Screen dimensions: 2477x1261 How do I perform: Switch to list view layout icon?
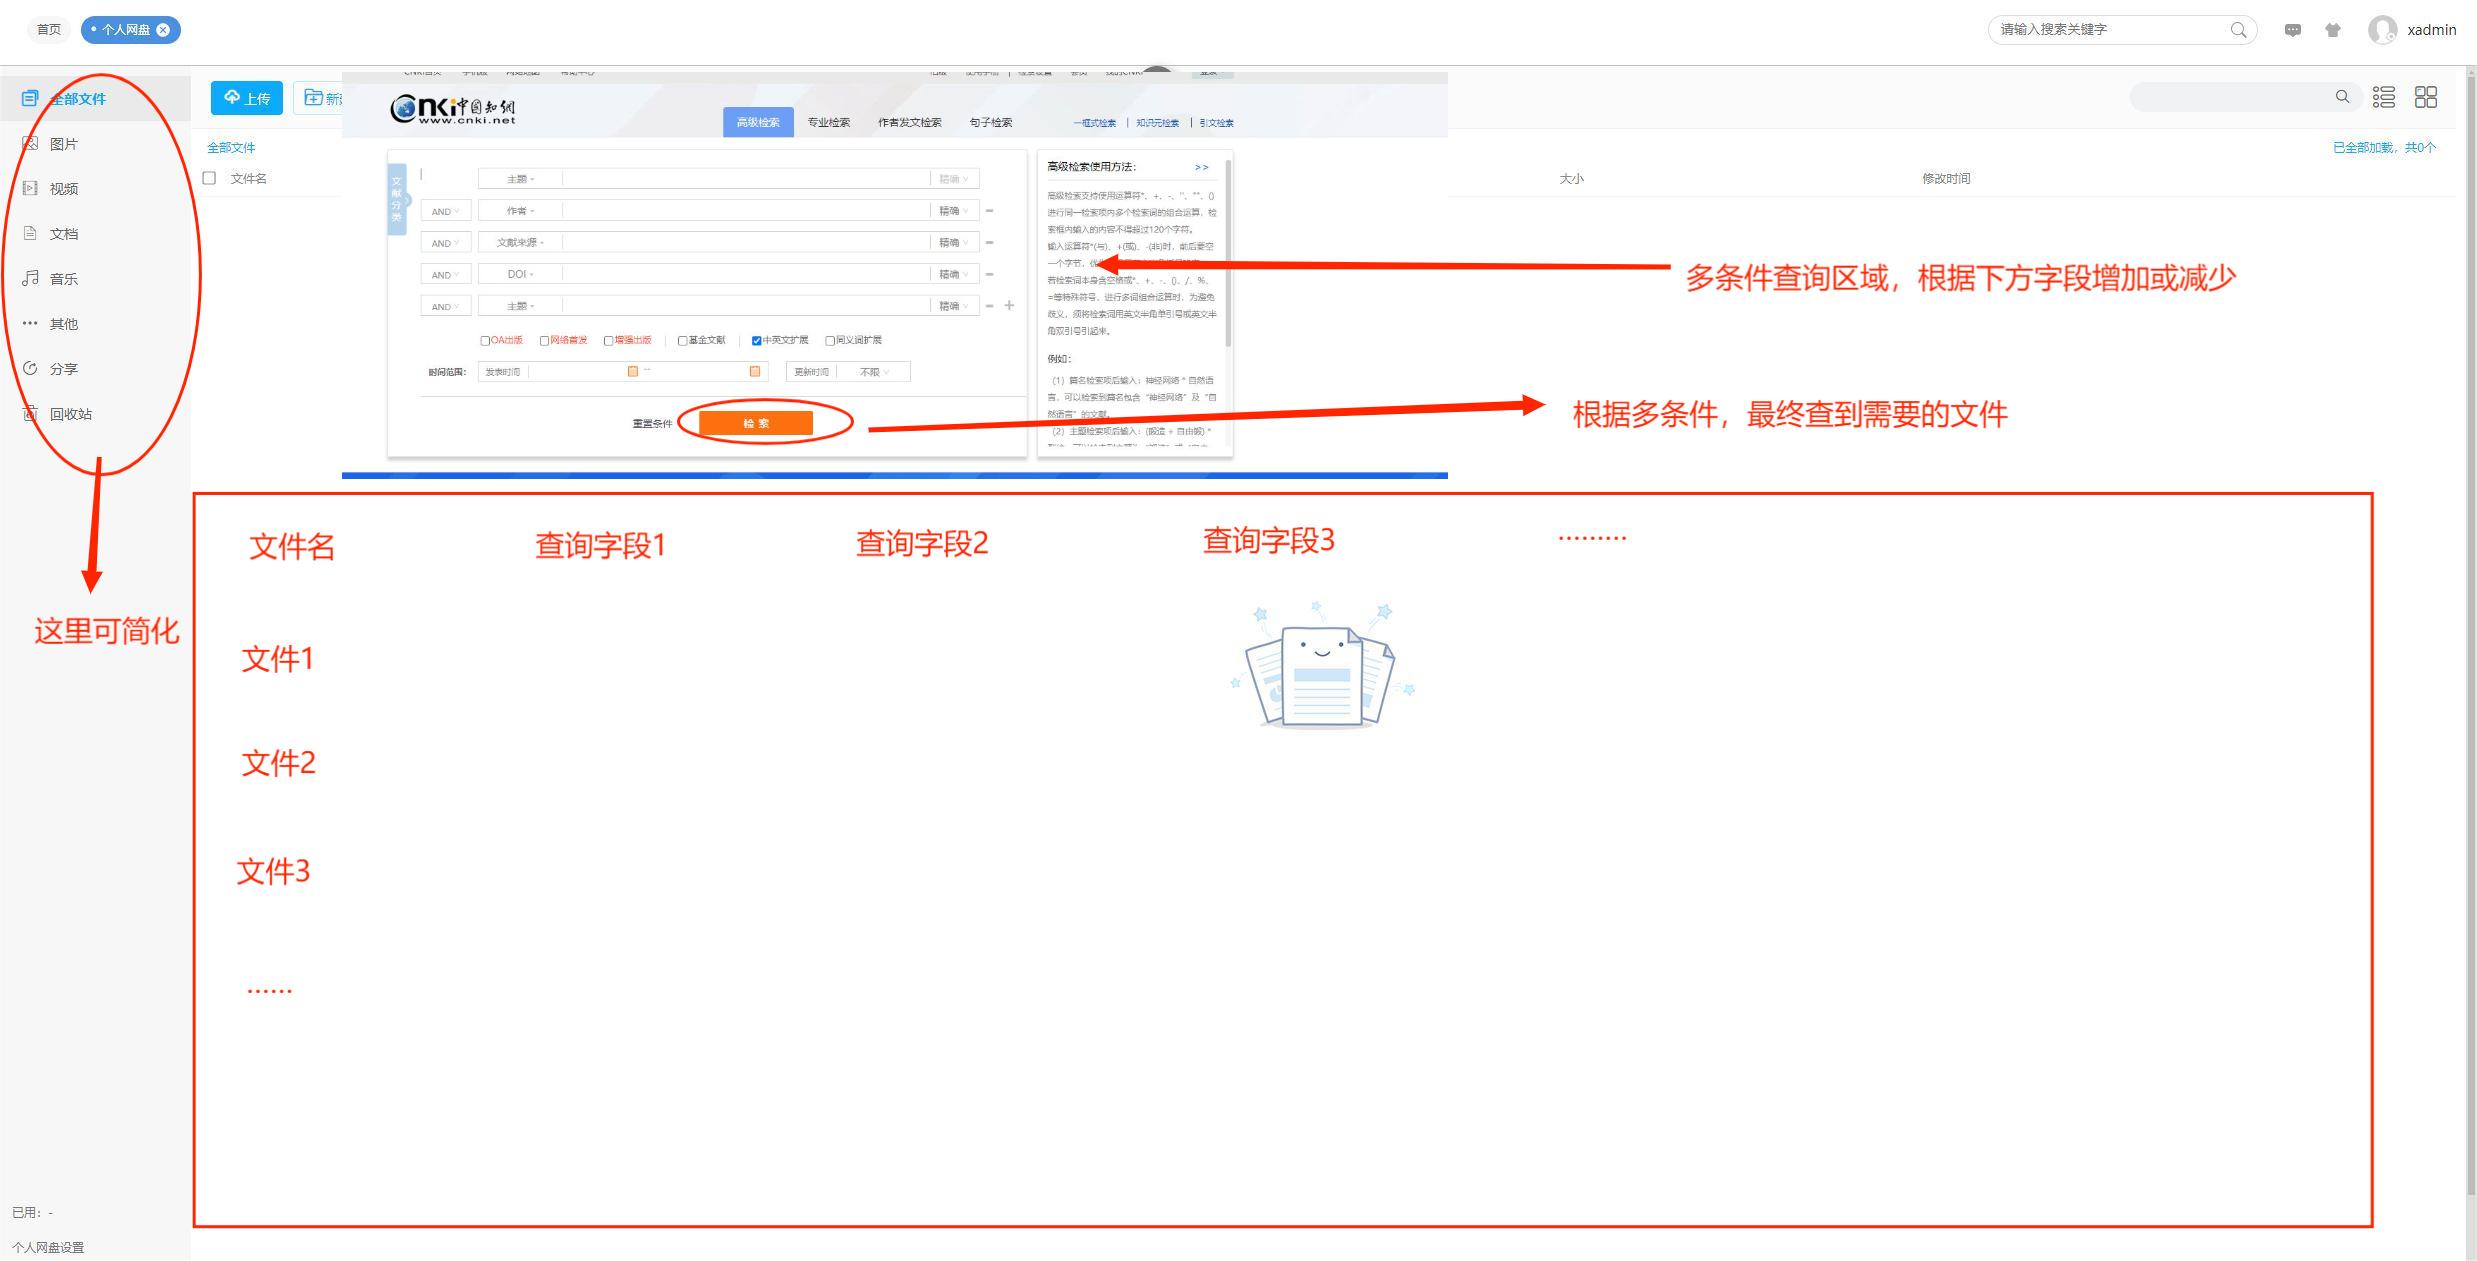(x=2384, y=97)
